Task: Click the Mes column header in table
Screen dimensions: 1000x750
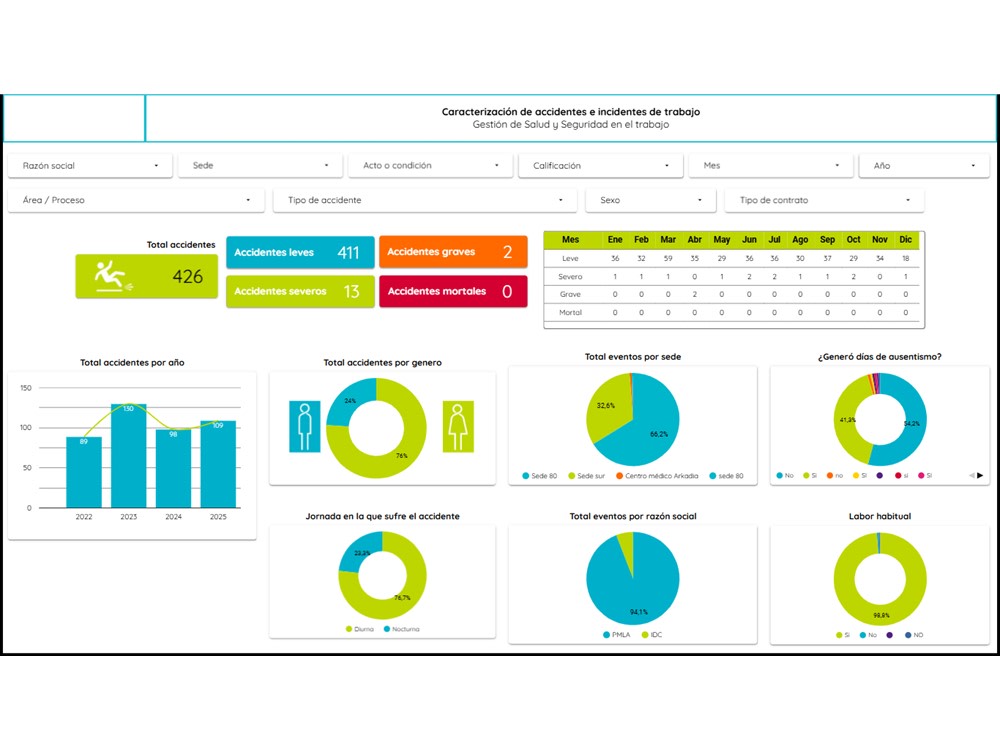Action: tap(570, 240)
